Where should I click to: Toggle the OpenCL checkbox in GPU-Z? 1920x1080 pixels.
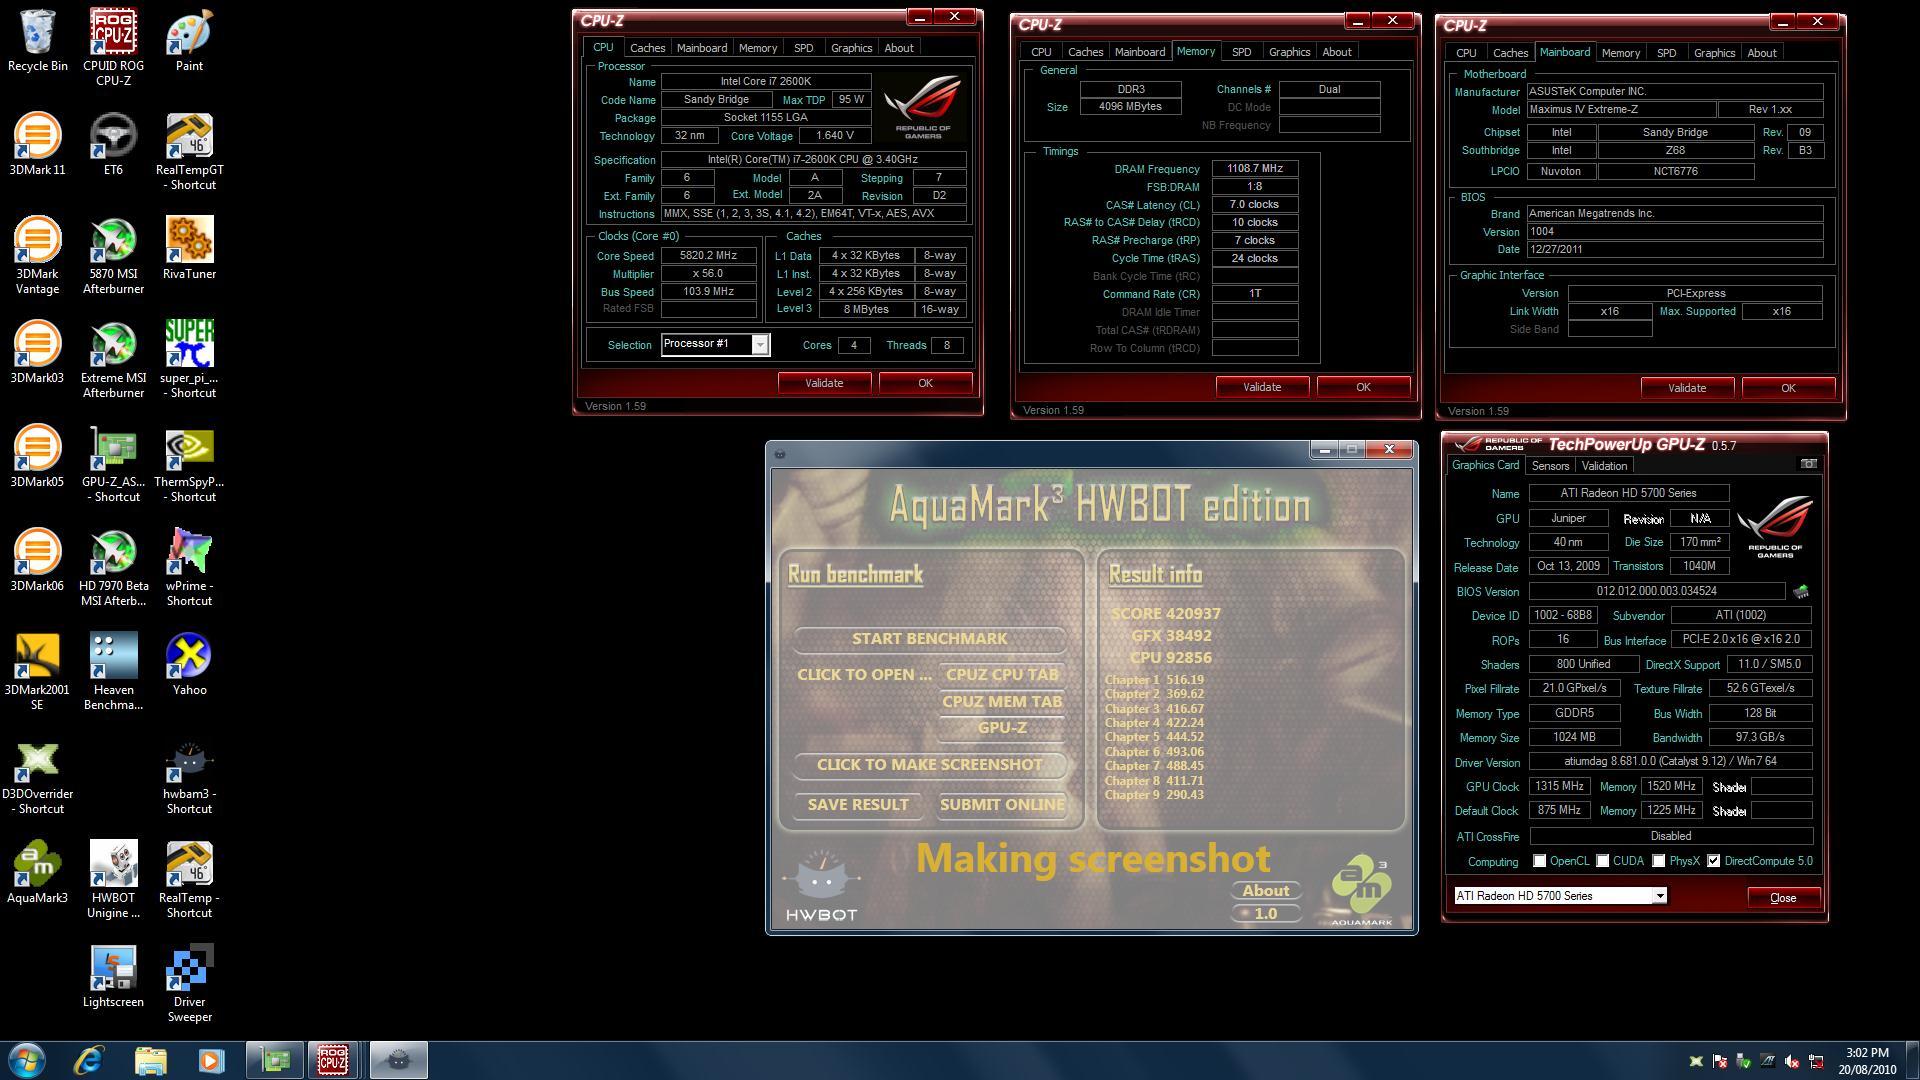pos(1540,861)
